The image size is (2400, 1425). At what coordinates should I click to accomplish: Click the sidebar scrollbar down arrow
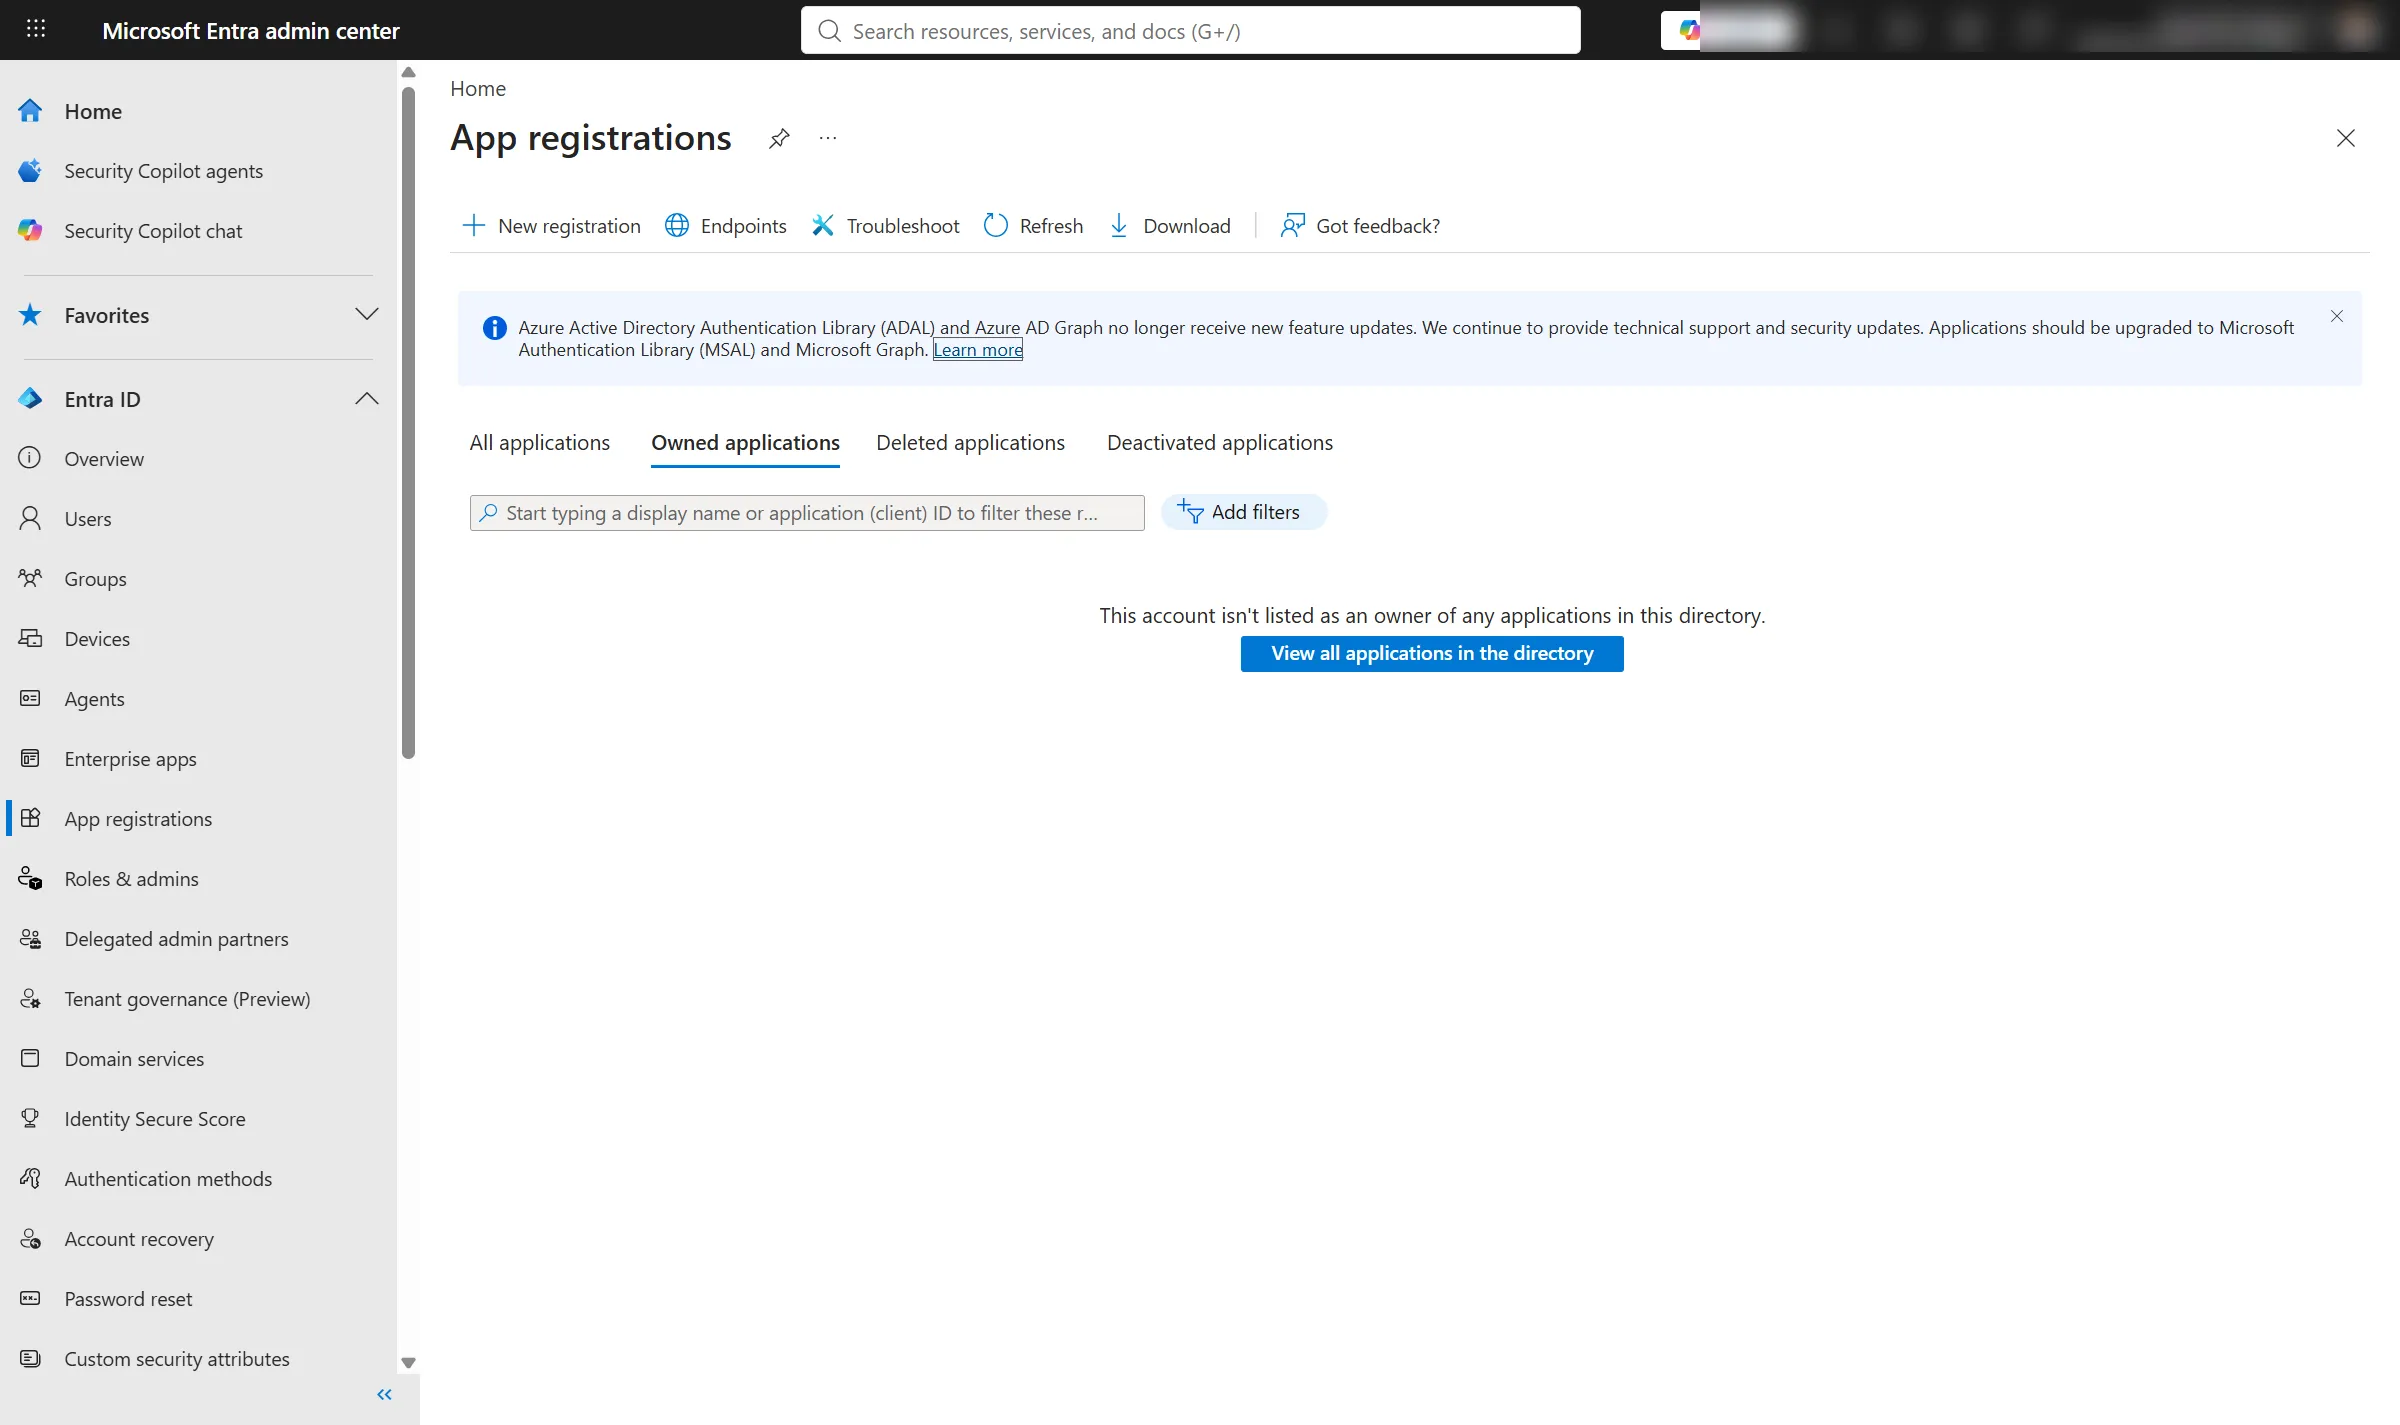[408, 1363]
